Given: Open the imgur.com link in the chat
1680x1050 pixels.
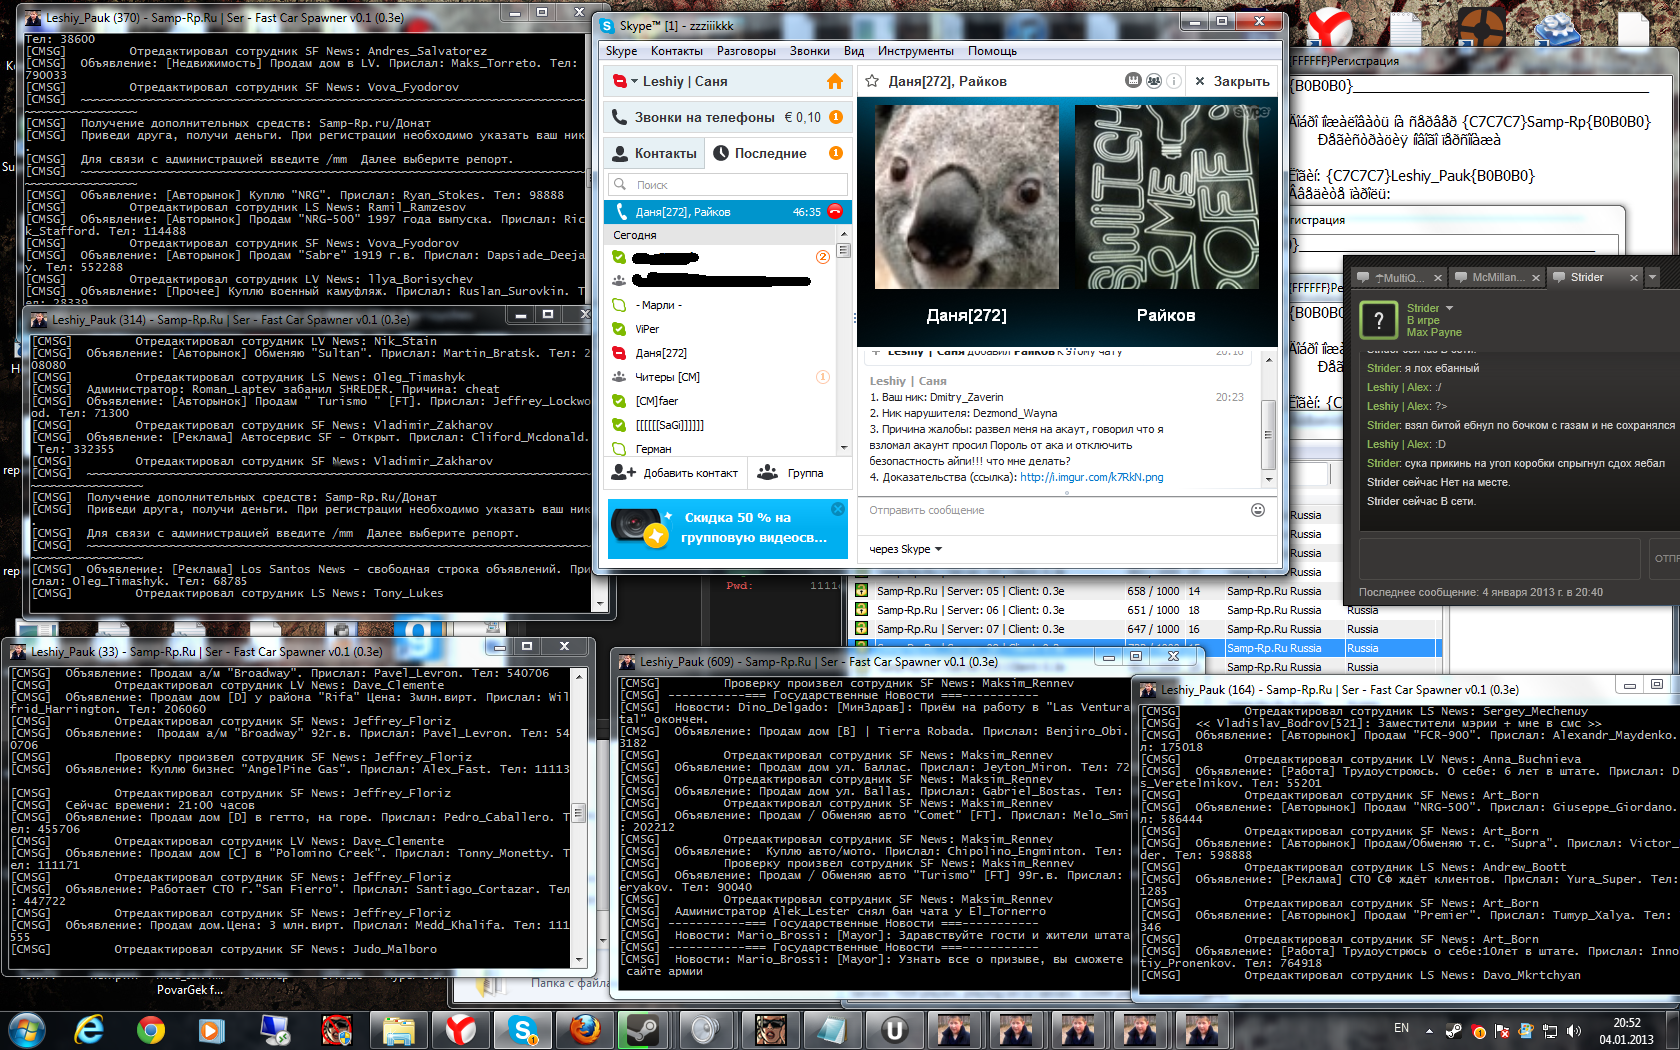Looking at the screenshot, I should pos(1091,478).
